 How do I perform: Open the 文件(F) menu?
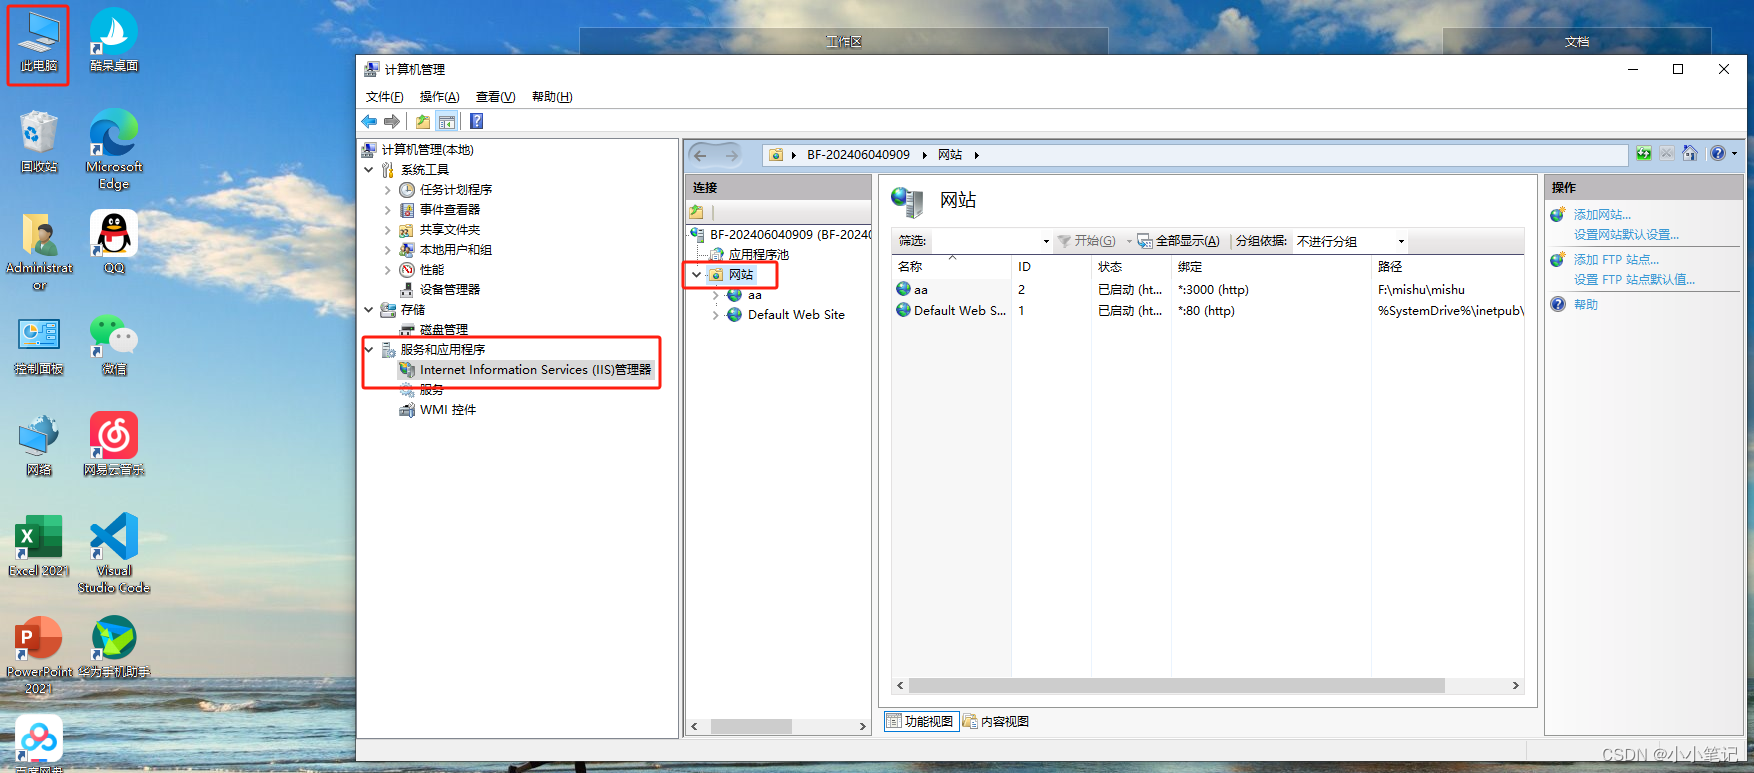coord(385,97)
